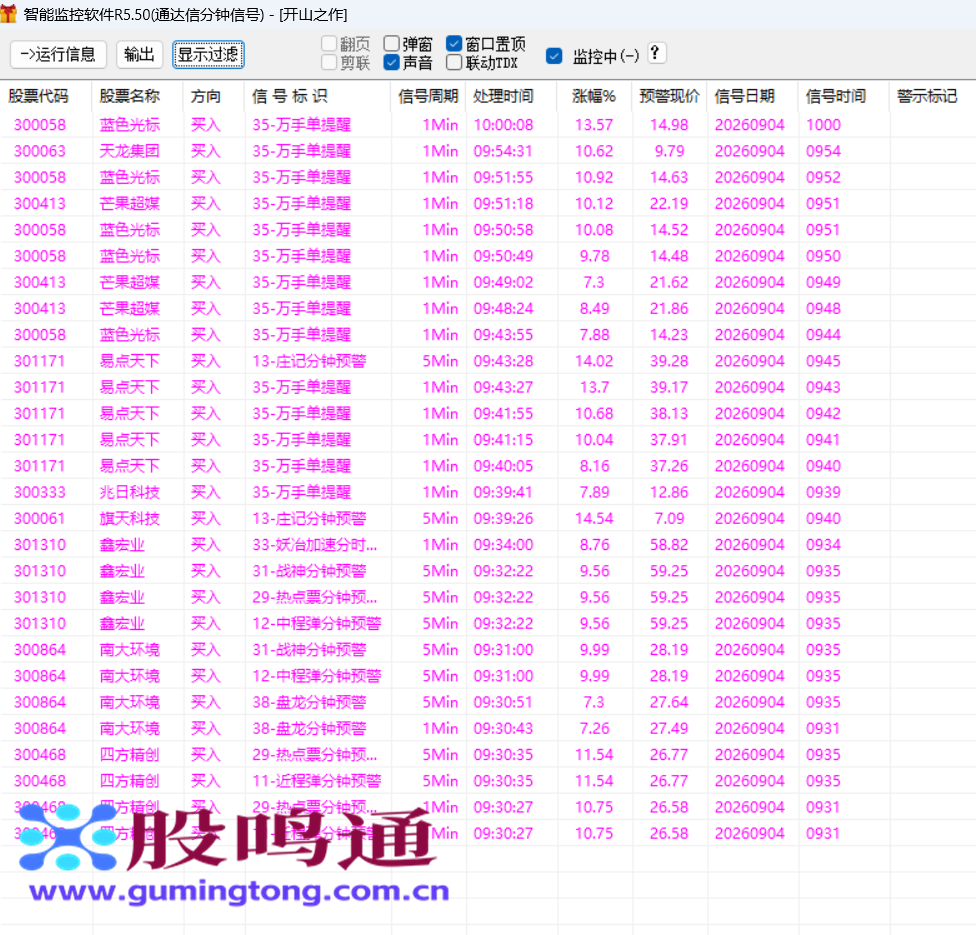The width and height of the screenshot is (976, 935).
Task: Click processing time 09:30:43 for 南大环境
Action: (503, 728)
